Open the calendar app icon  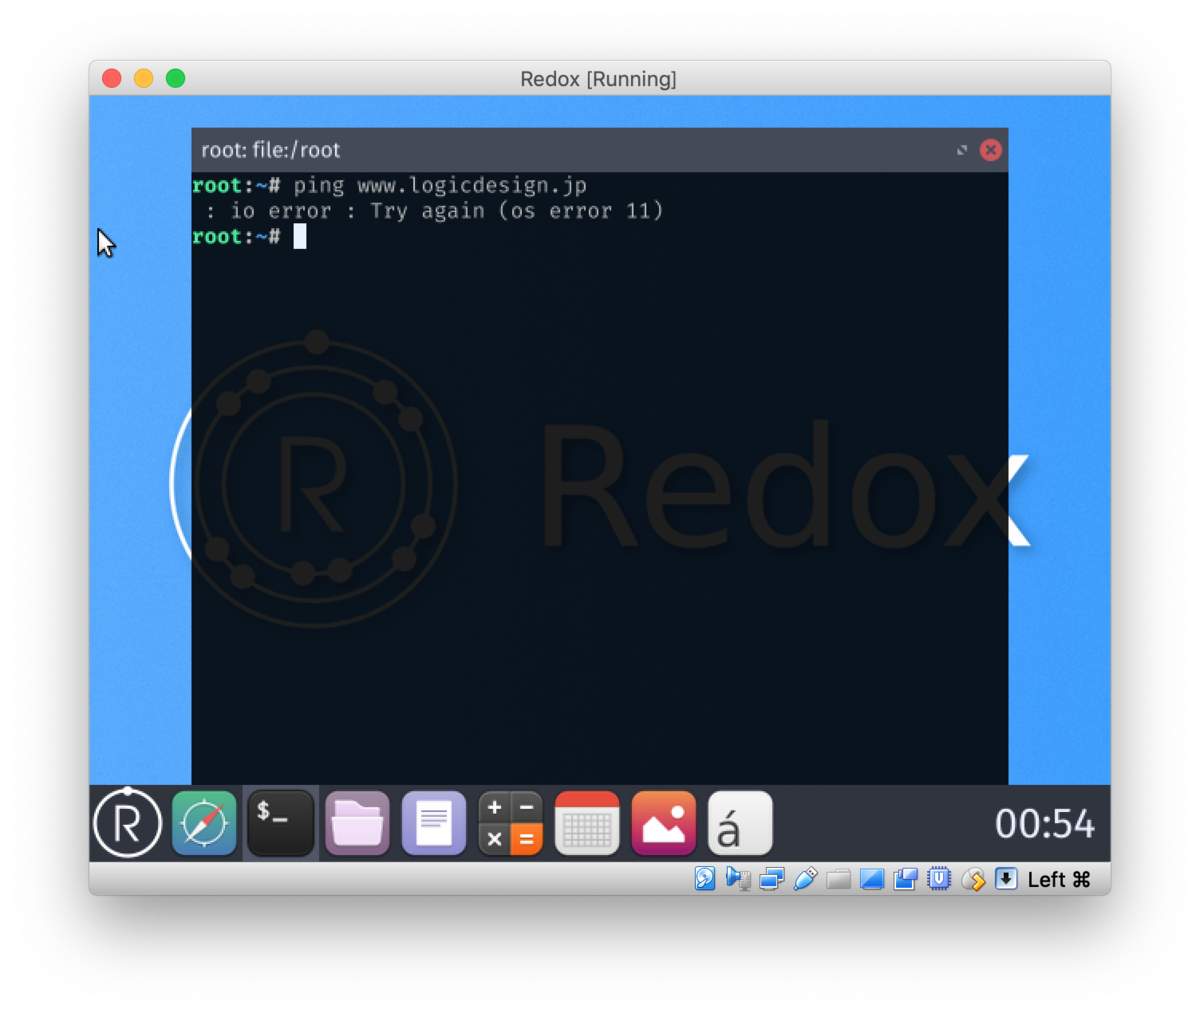(x=587, y=823)
